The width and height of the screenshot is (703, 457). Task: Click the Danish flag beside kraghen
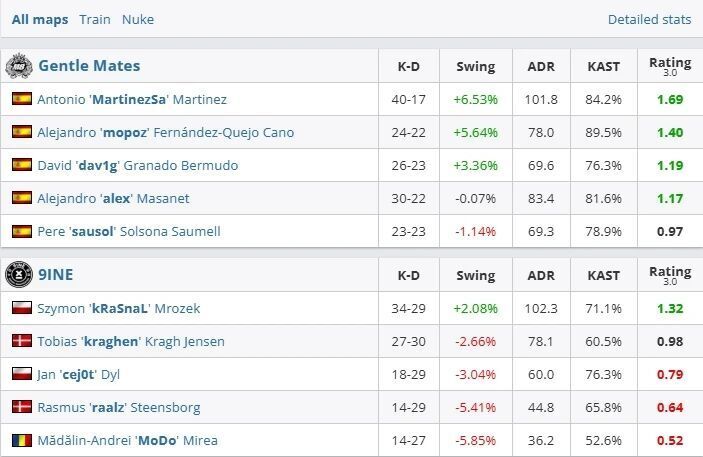click(x=21, y=341)
